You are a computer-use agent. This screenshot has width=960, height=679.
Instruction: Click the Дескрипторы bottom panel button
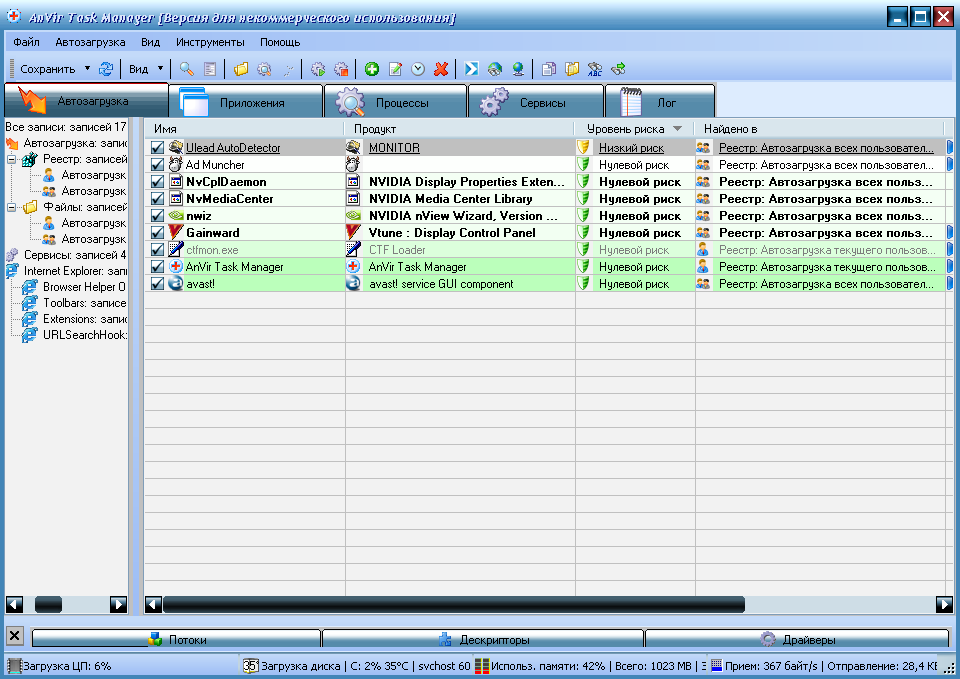[483, 639]
